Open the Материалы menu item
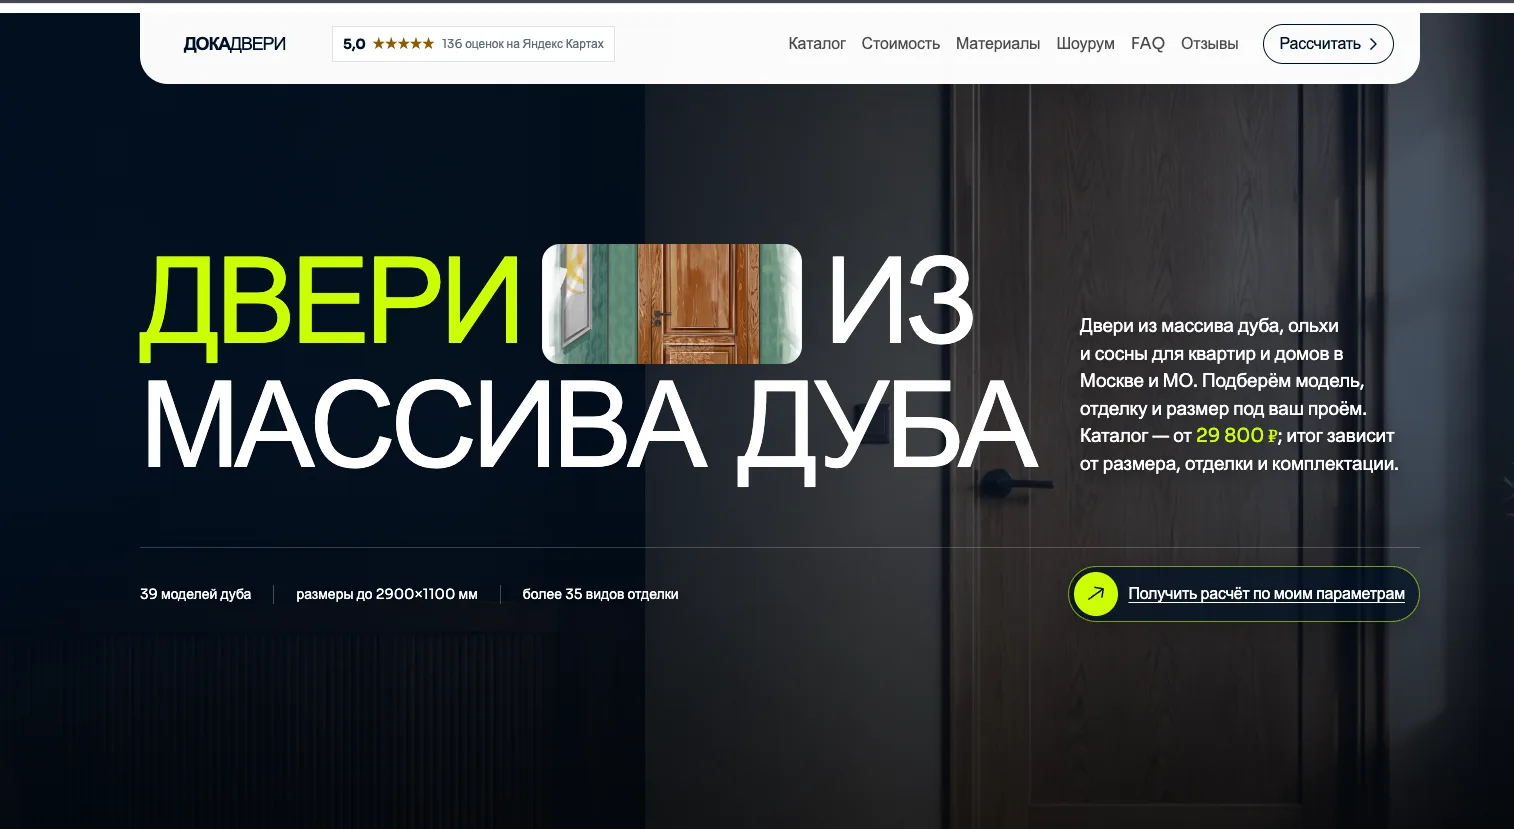 [x=997, y=44]
